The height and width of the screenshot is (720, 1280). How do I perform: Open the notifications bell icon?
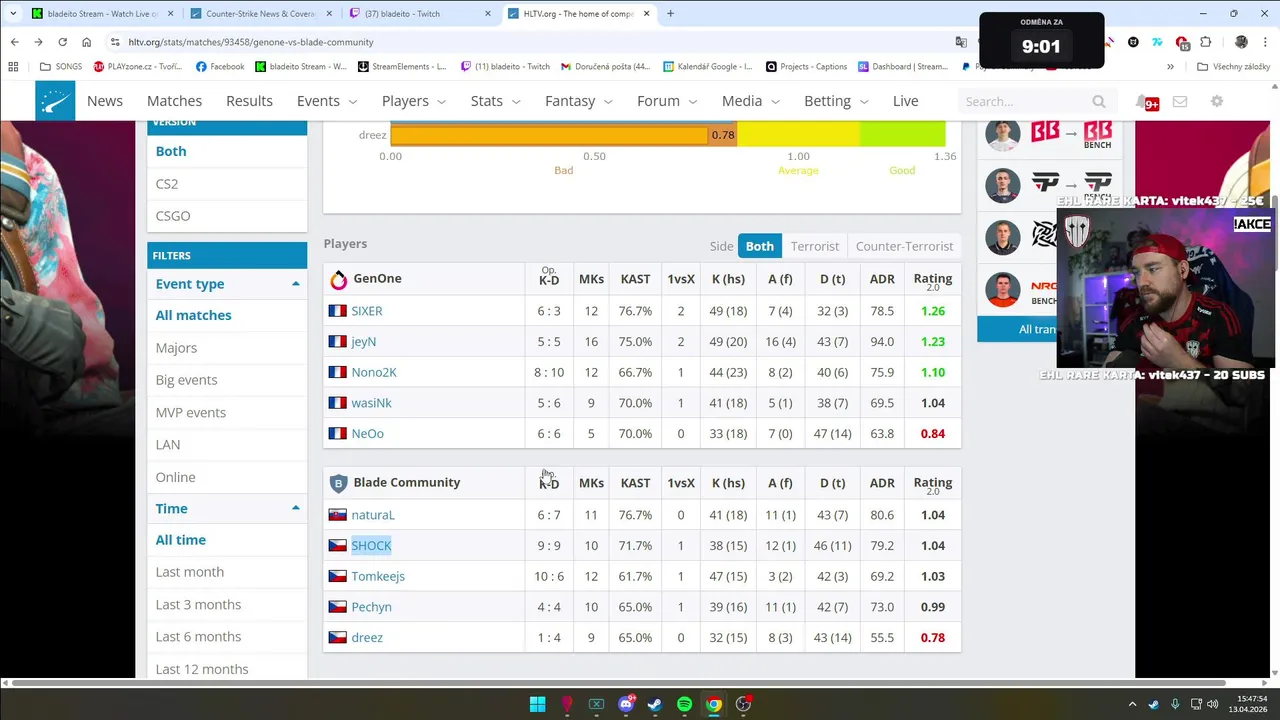1142,102
